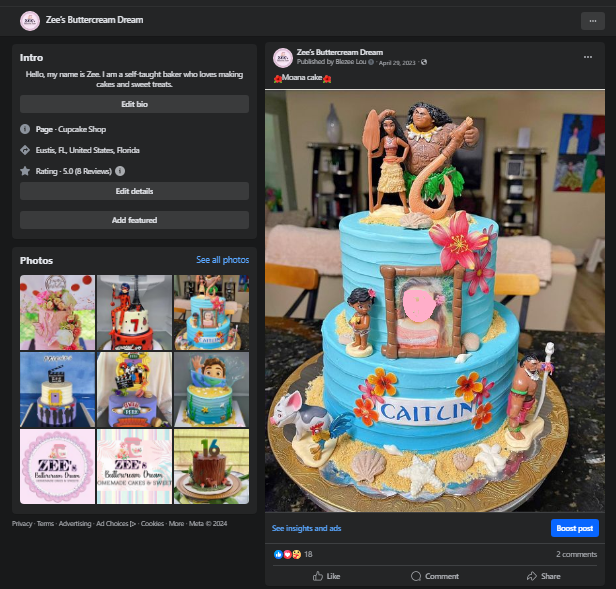
Task: Open the number 16 chocolate cake thumbnail
Action: pos(211,466)
